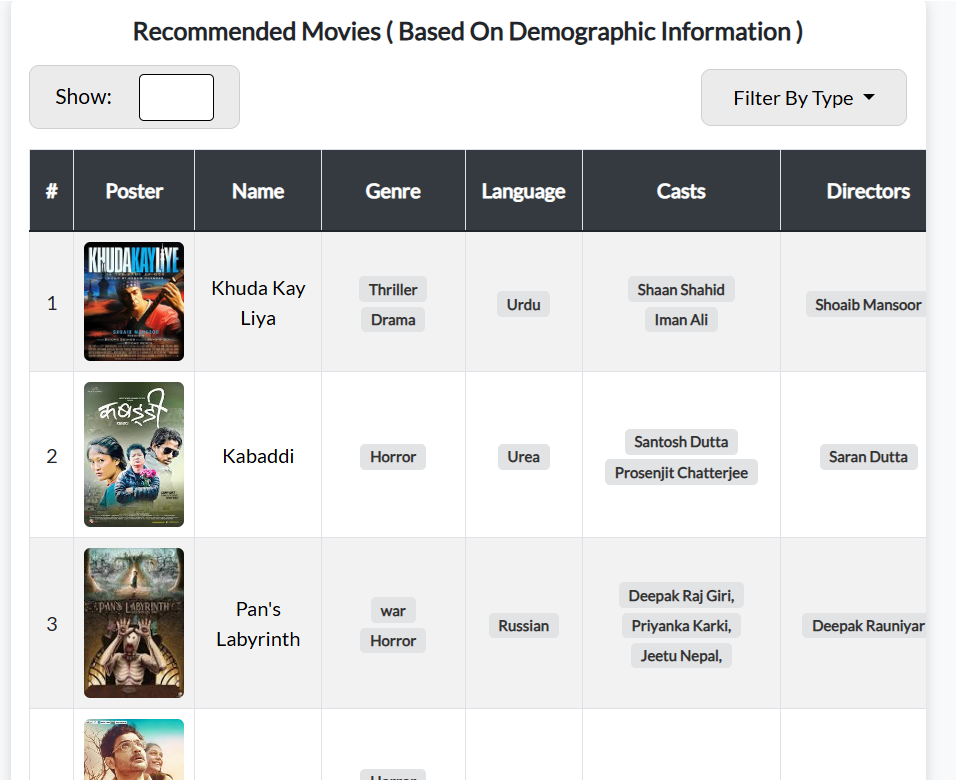Click the Genre column header
The width and height of the screenshot is (956, 780).
pyautogui.click(x=393, y=191)
